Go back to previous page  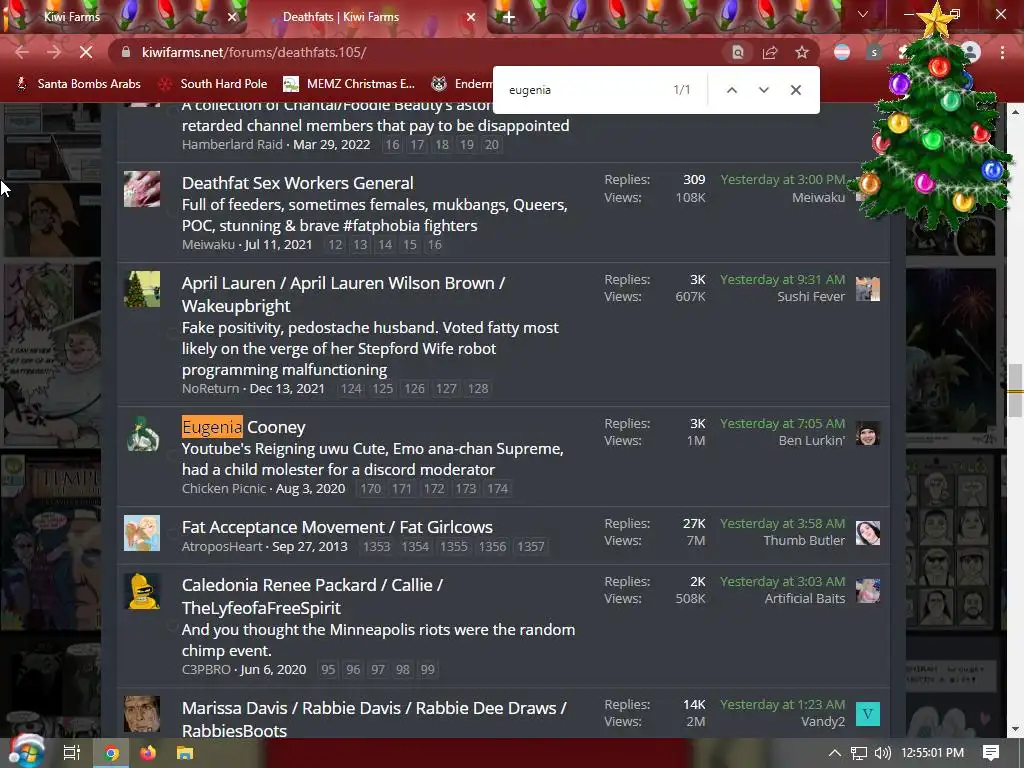(22, 52)
